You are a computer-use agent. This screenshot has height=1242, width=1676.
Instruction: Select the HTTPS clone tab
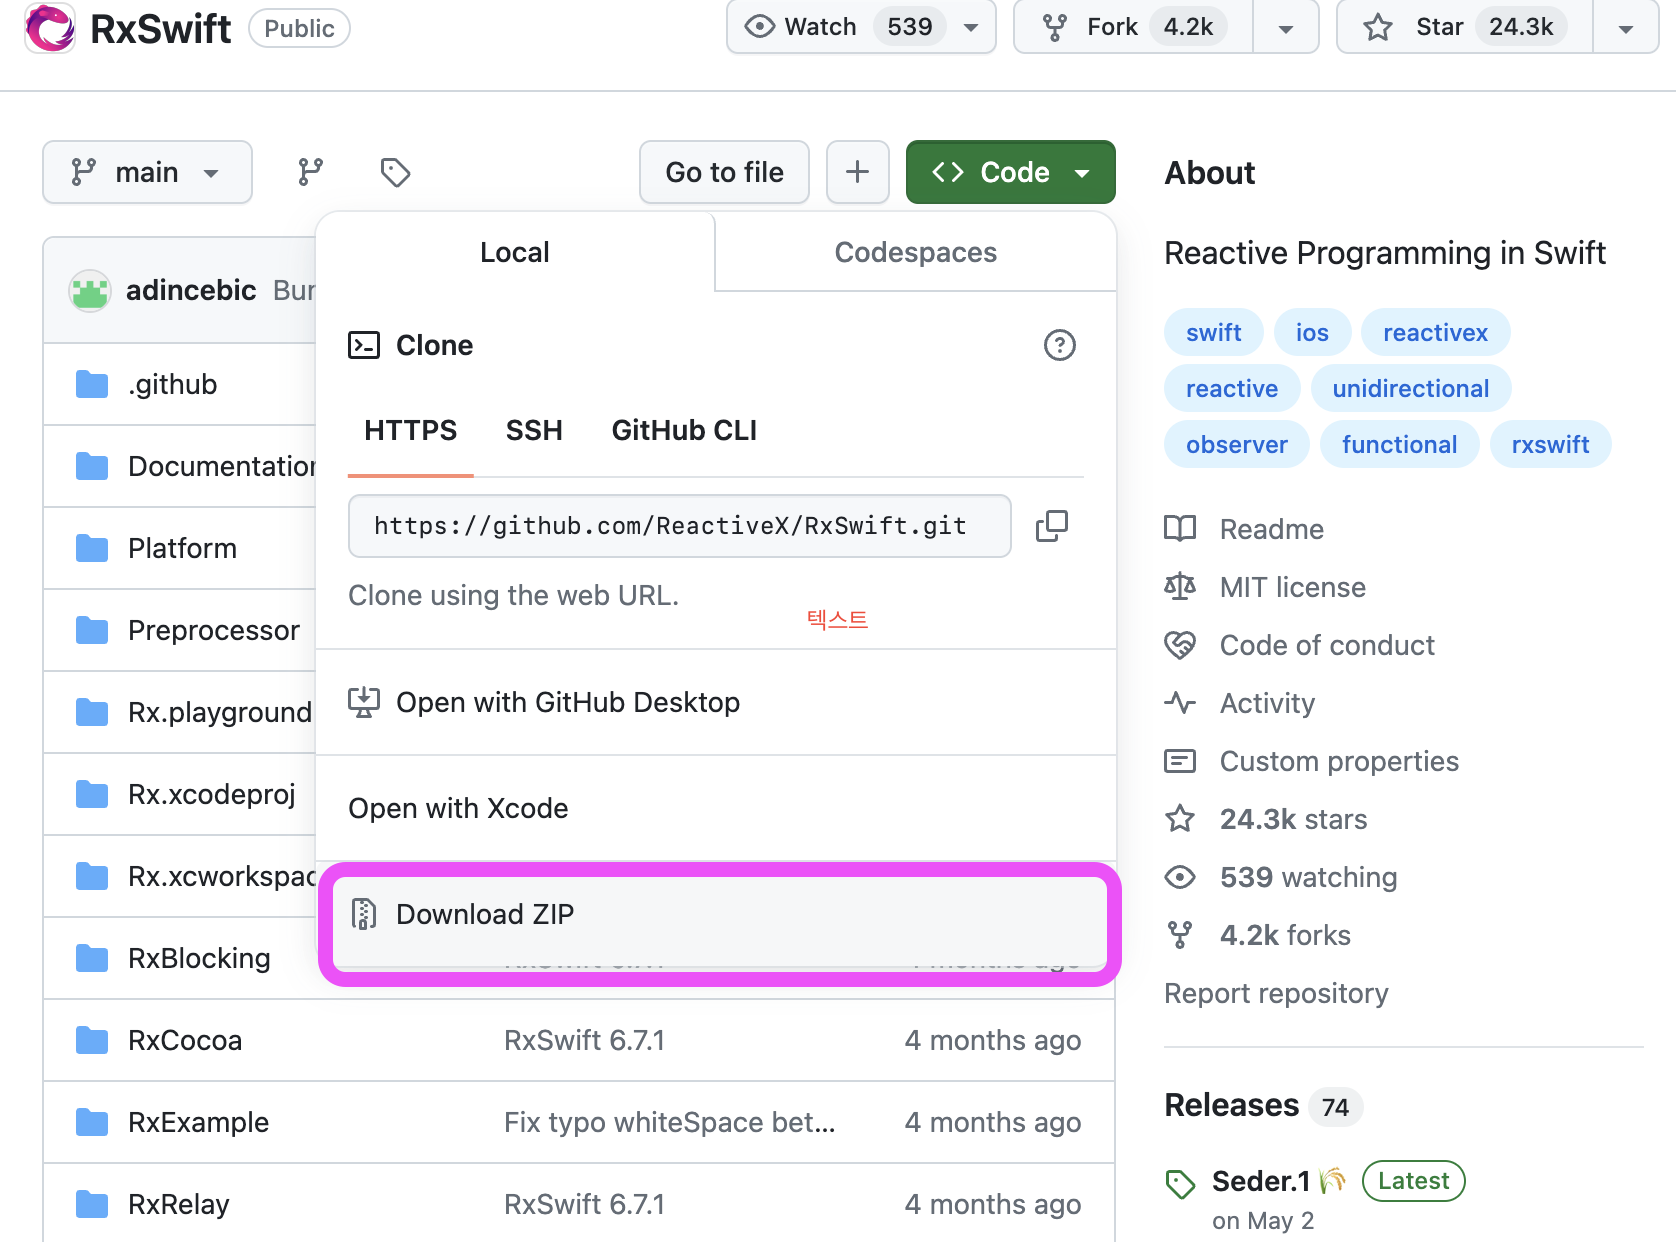[x=410, y=431]
